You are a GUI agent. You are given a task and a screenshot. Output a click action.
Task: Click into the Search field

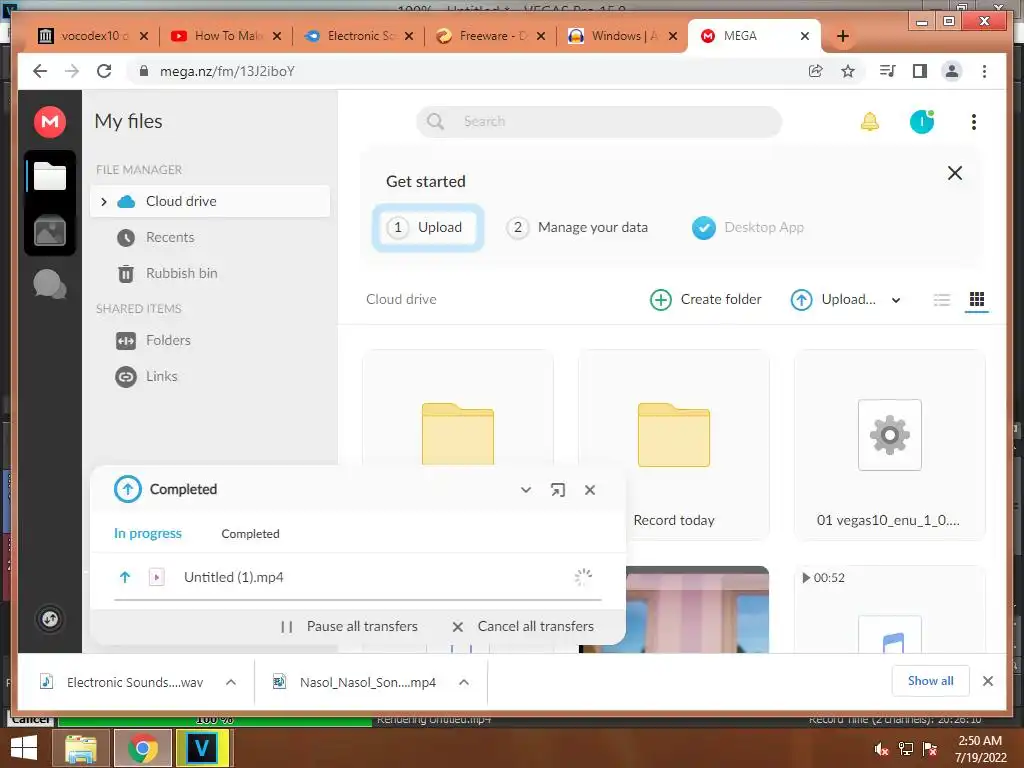(x=599, y=121)
